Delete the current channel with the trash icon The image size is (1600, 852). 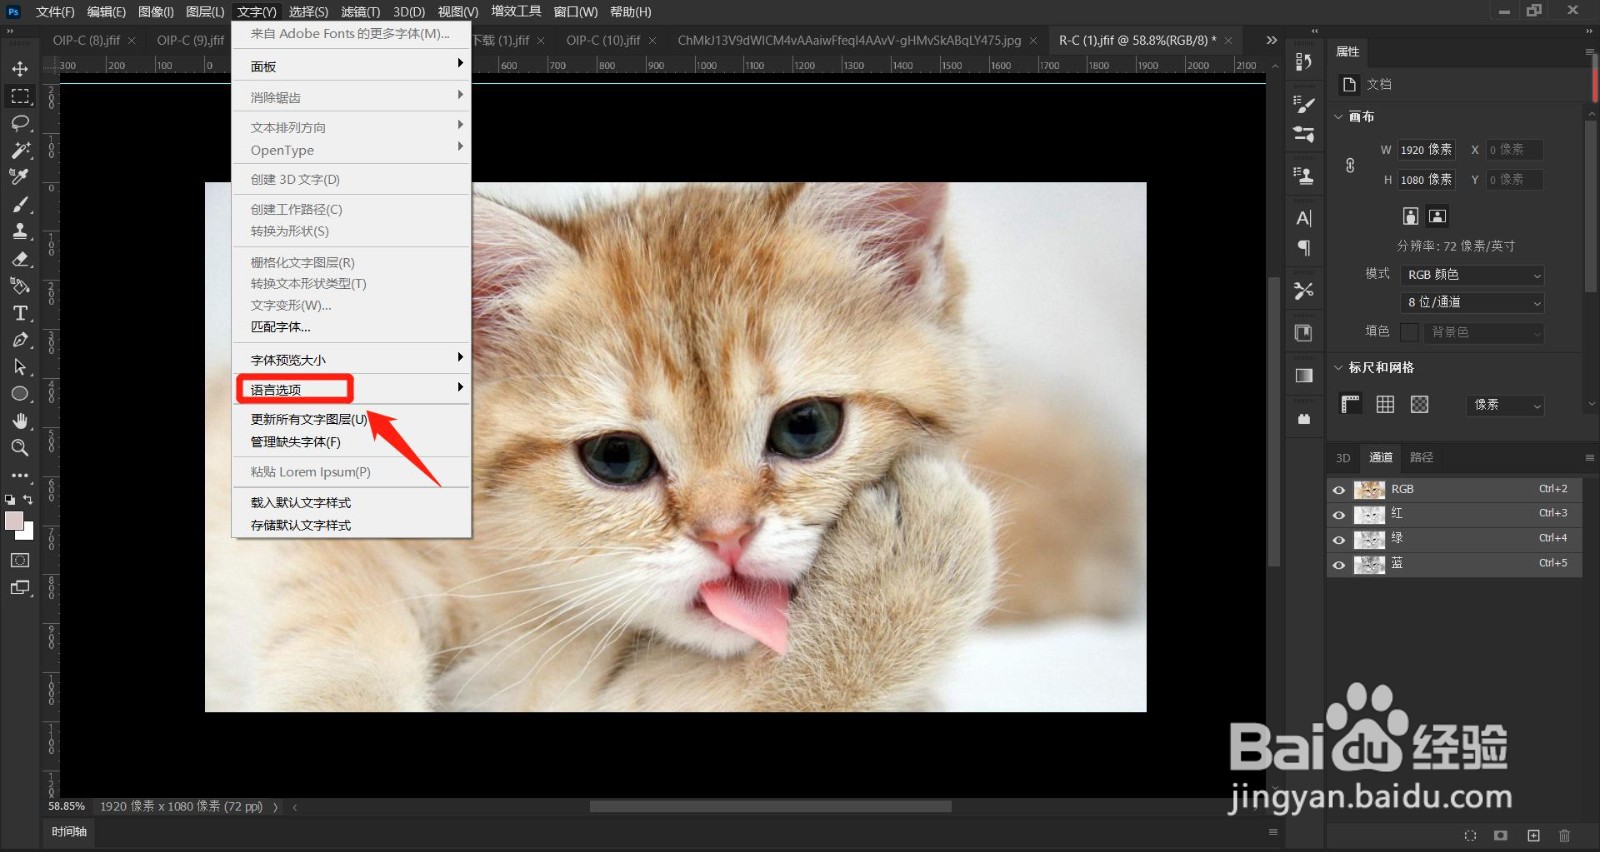coord(1565,835)
